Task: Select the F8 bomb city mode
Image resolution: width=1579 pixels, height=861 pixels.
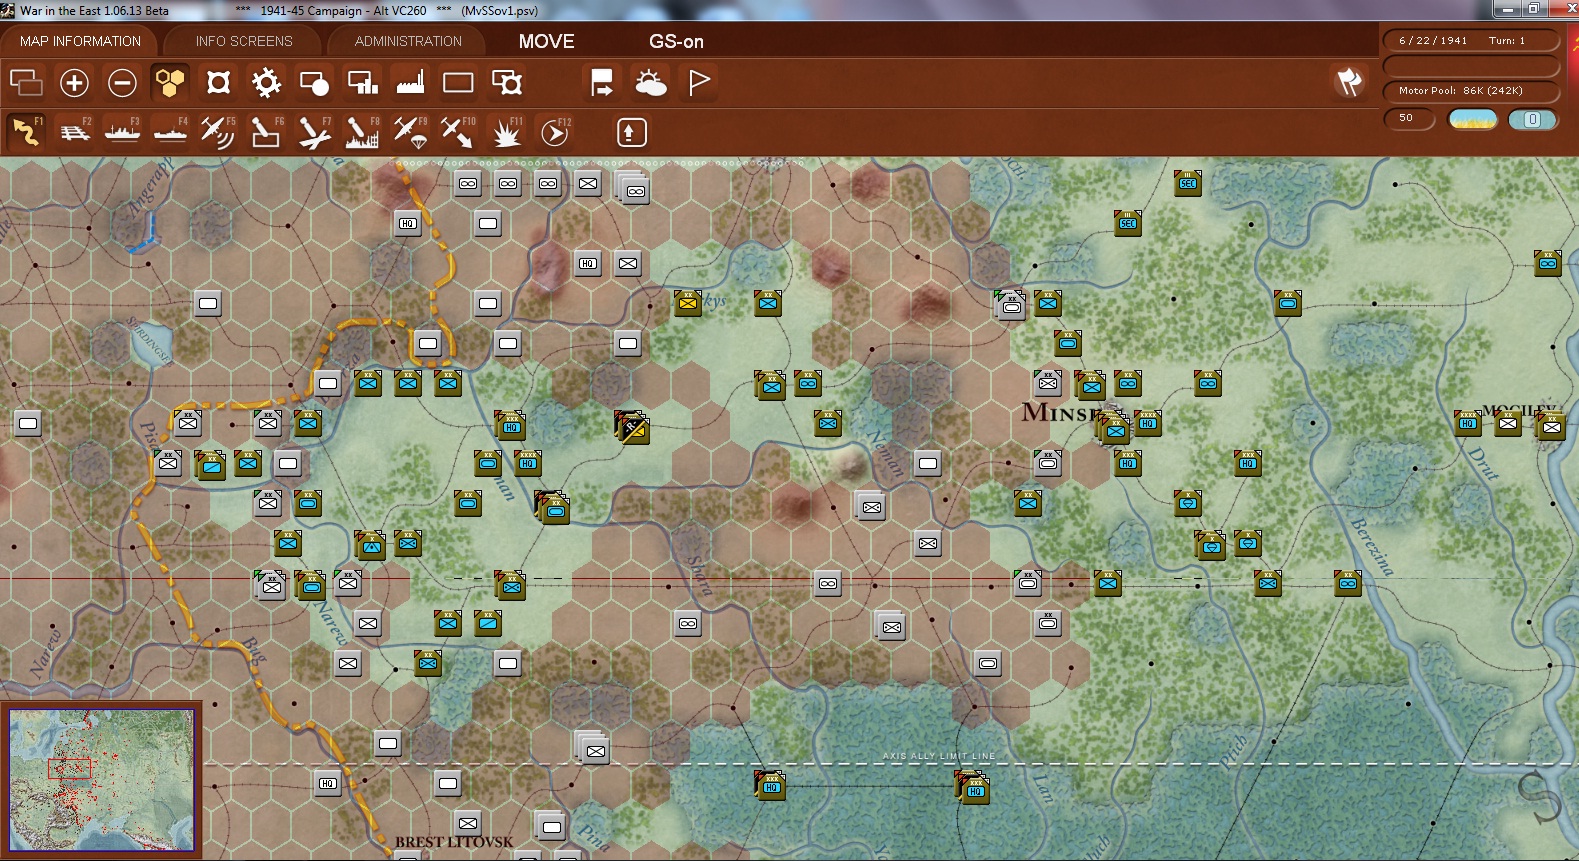Action: [362, 132]
